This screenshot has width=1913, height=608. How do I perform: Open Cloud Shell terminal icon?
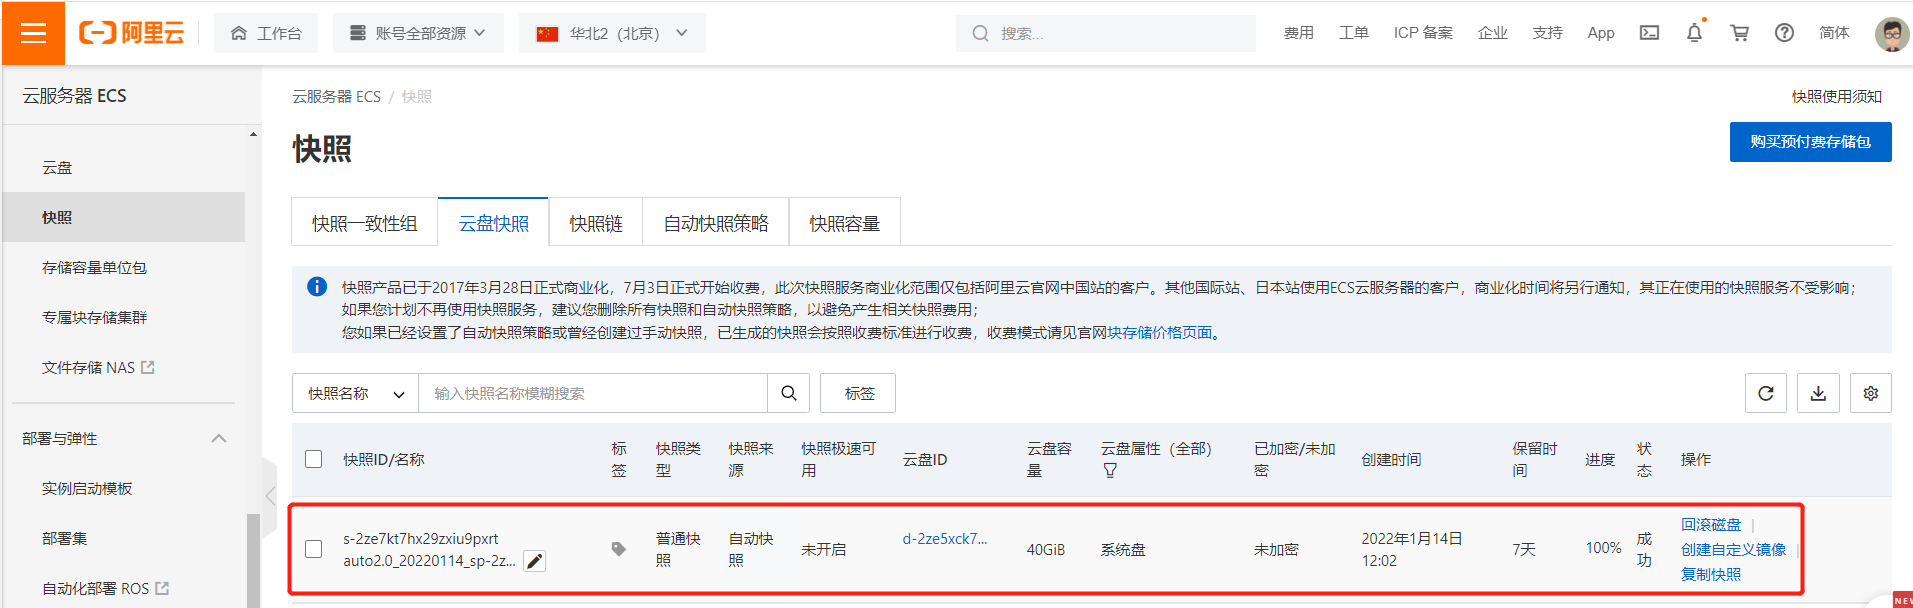pyautogui.click(x=1649, y=33)
